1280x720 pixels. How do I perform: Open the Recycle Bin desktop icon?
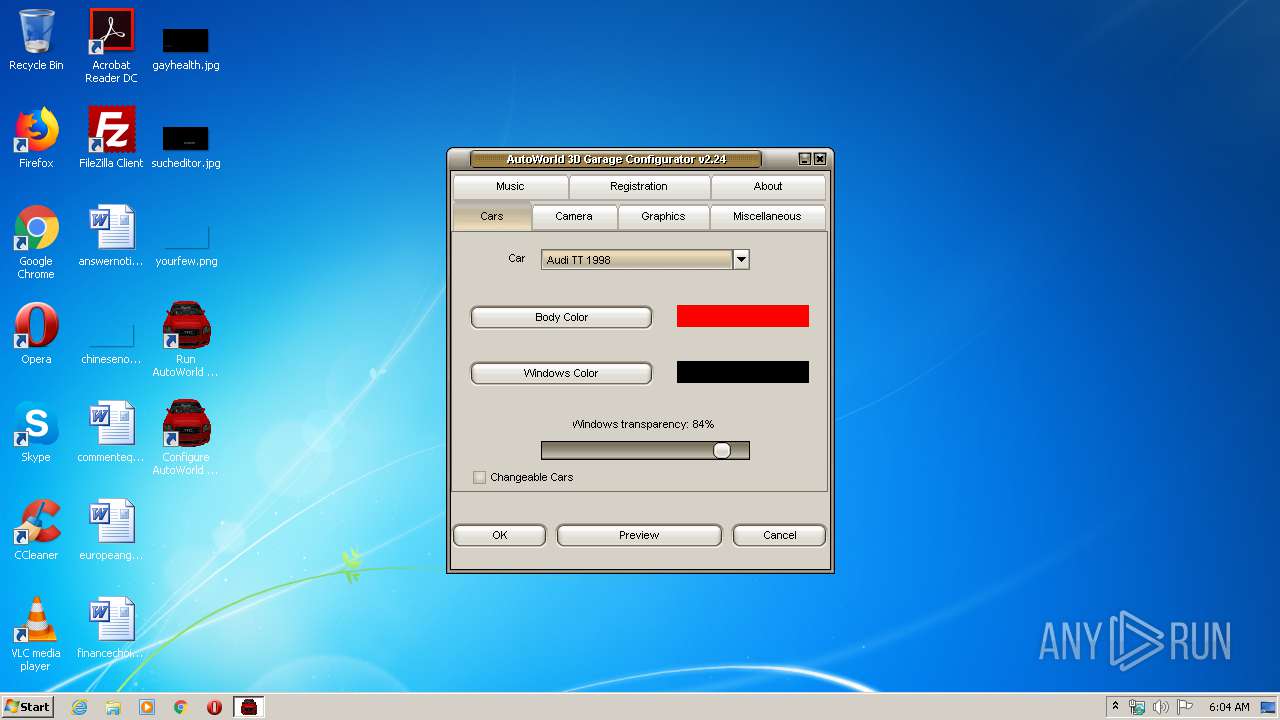click(x=36, y=41)
